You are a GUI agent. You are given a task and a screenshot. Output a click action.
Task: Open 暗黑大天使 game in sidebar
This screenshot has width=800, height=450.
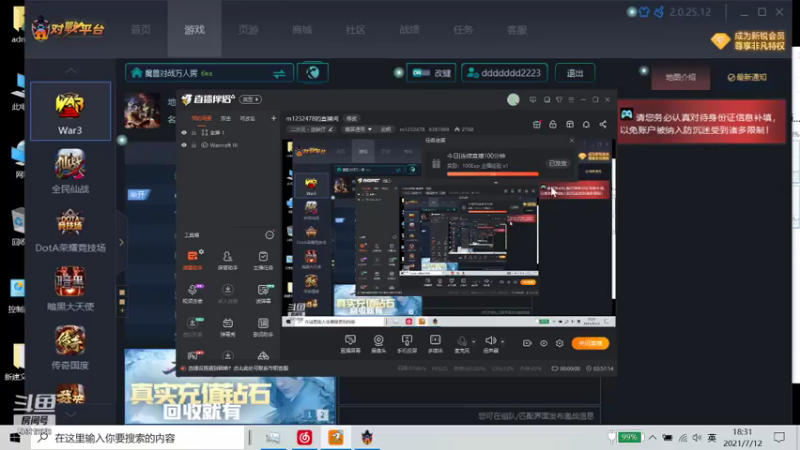[x=70, y=289]
